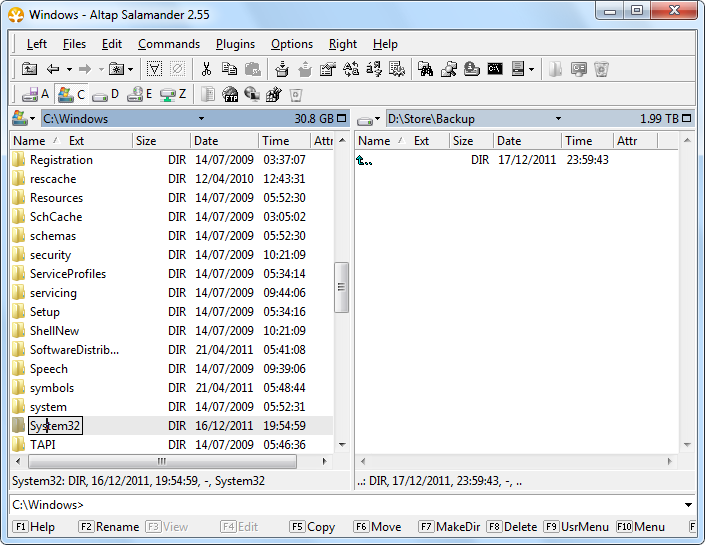Viewport: 705px width, 545px height.
Task: Switch to CD drive E
Action: [139, 94]
